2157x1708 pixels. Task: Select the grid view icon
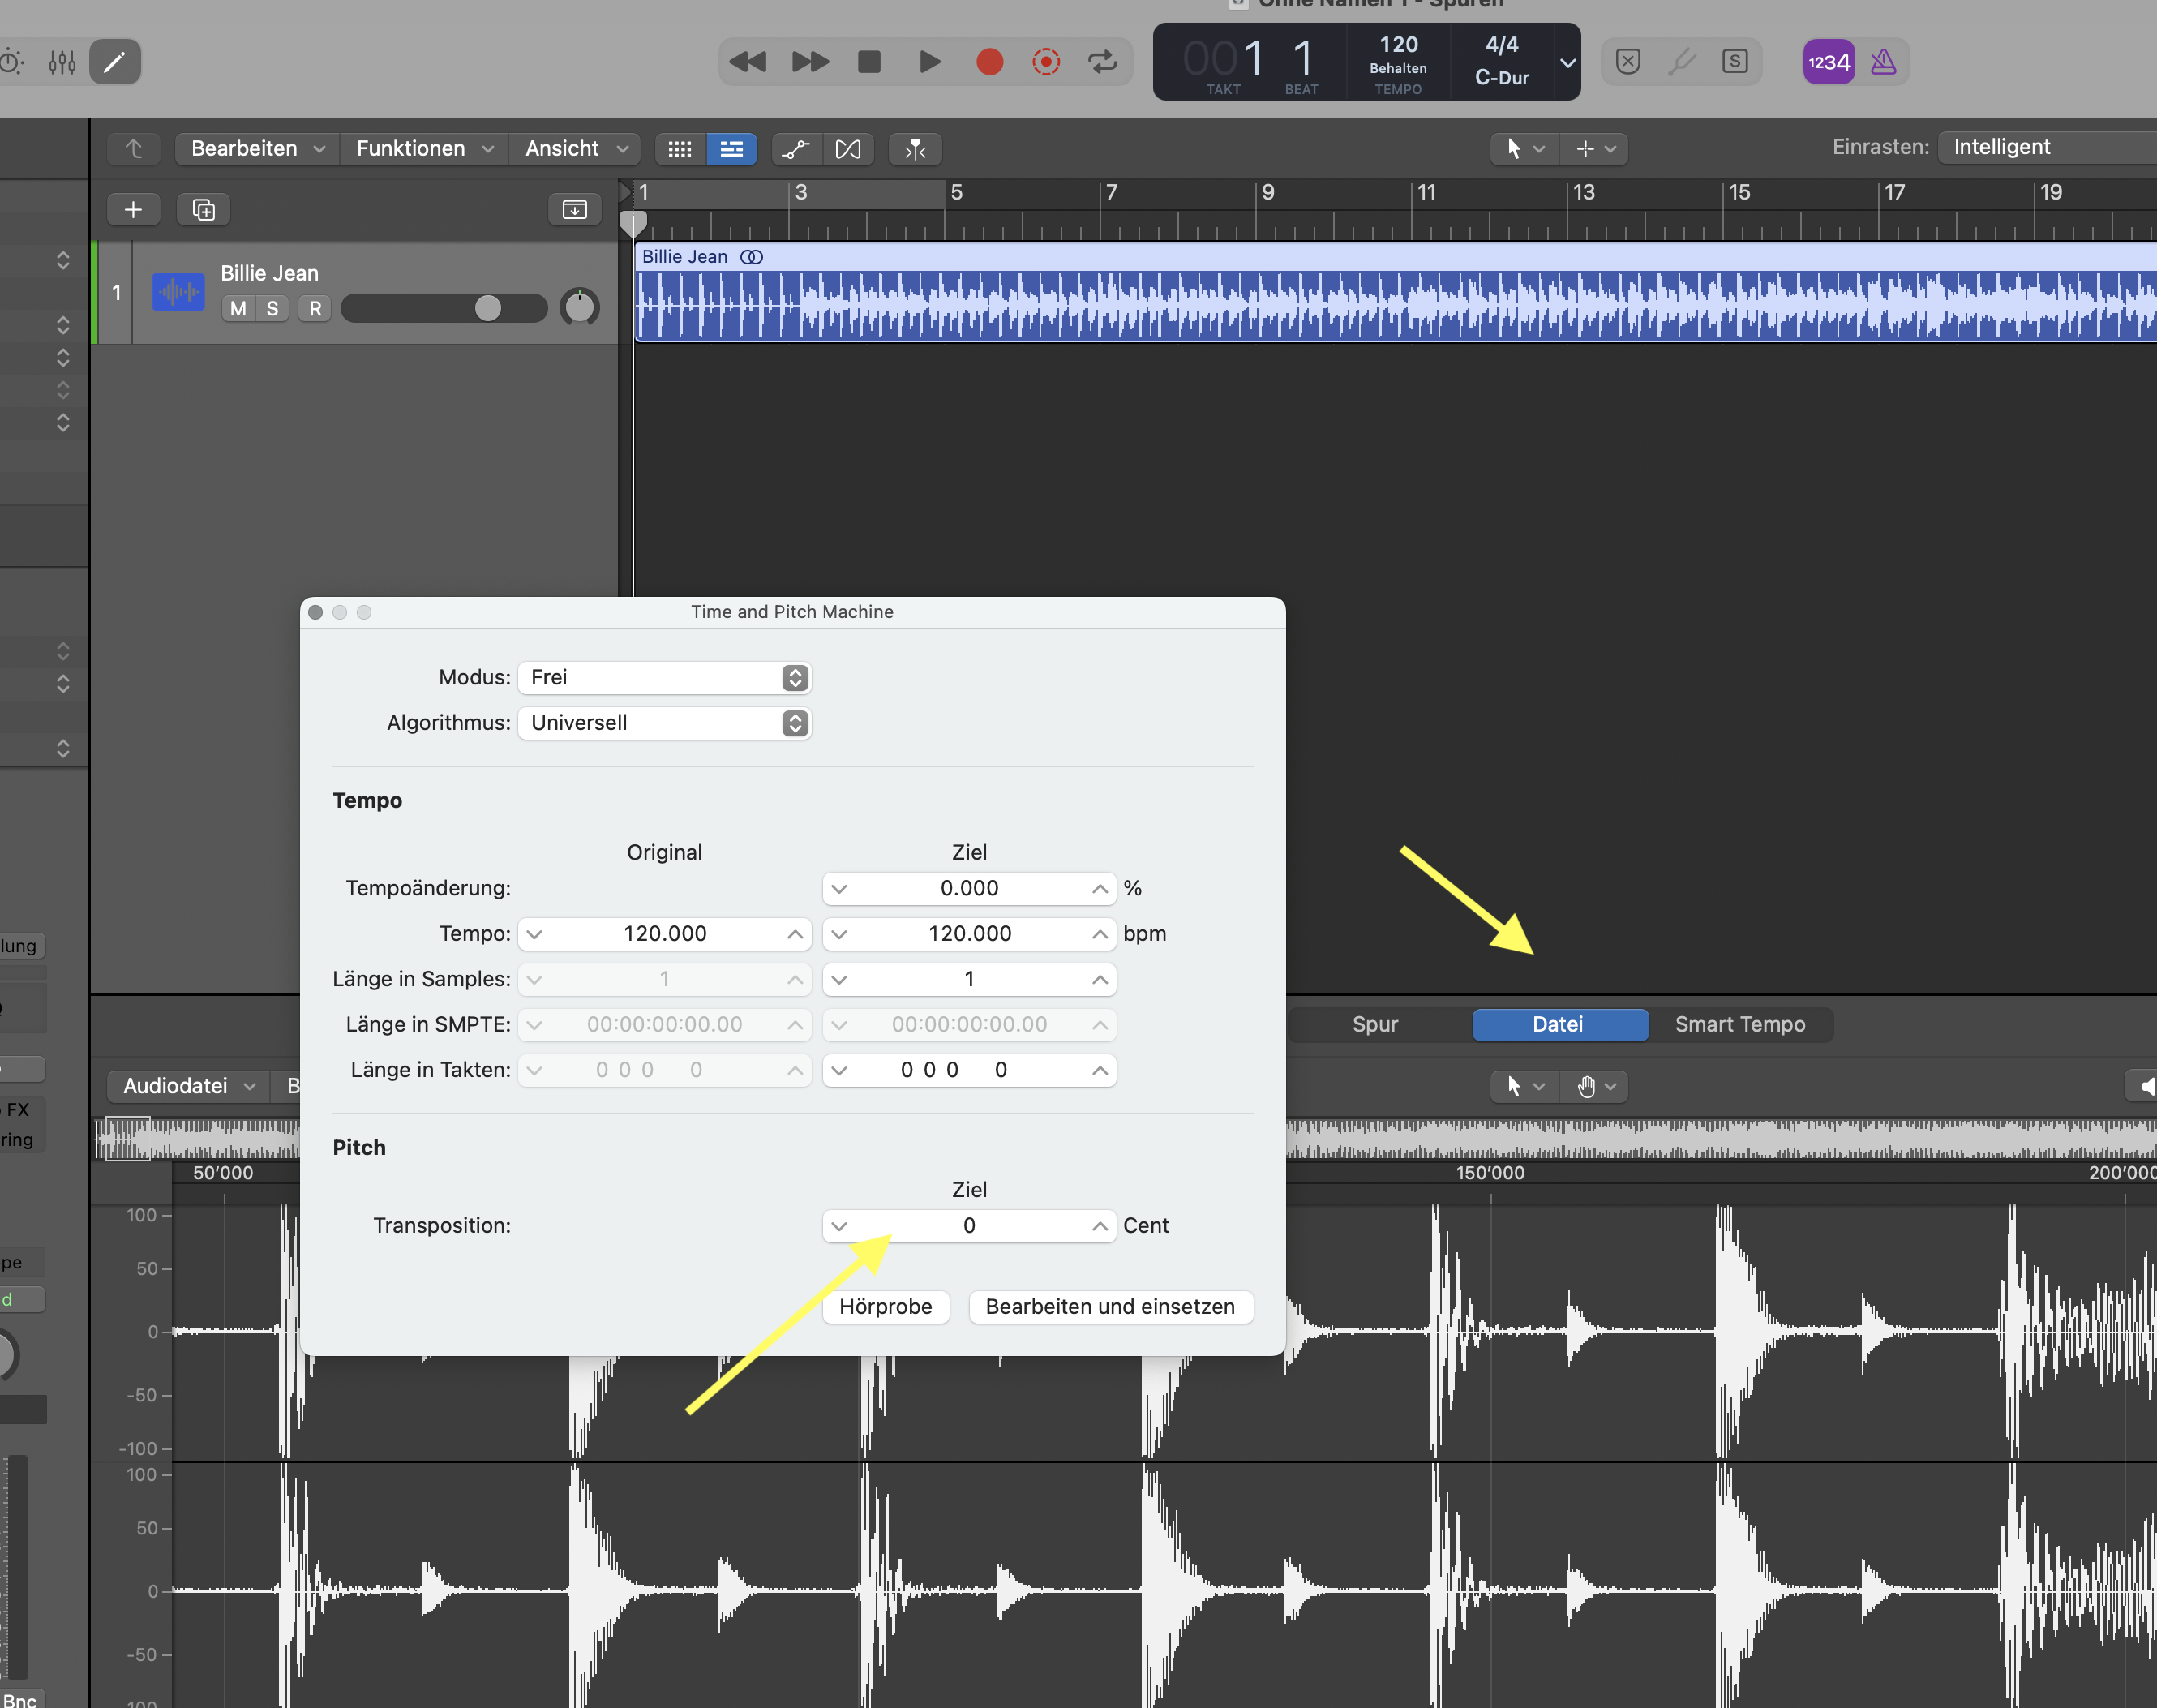pos(680,149)
